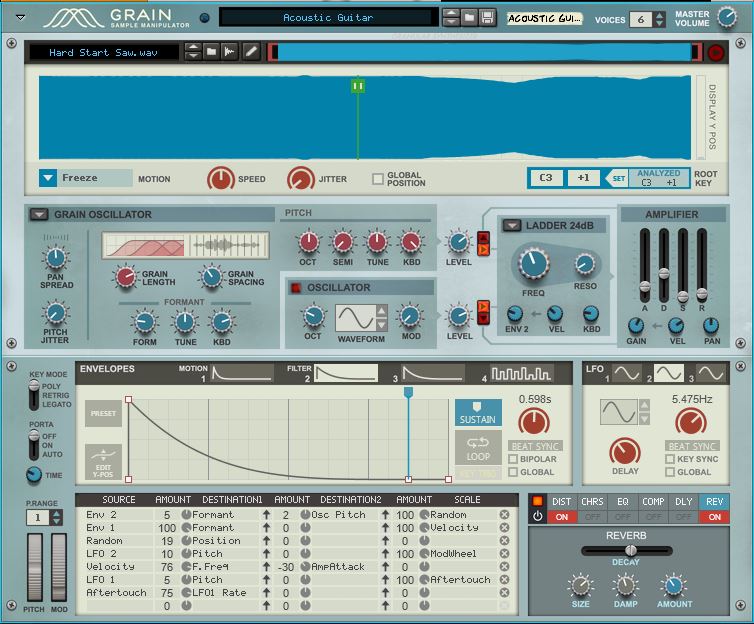Click the save patch disk icon

click(x=487, y=18)
